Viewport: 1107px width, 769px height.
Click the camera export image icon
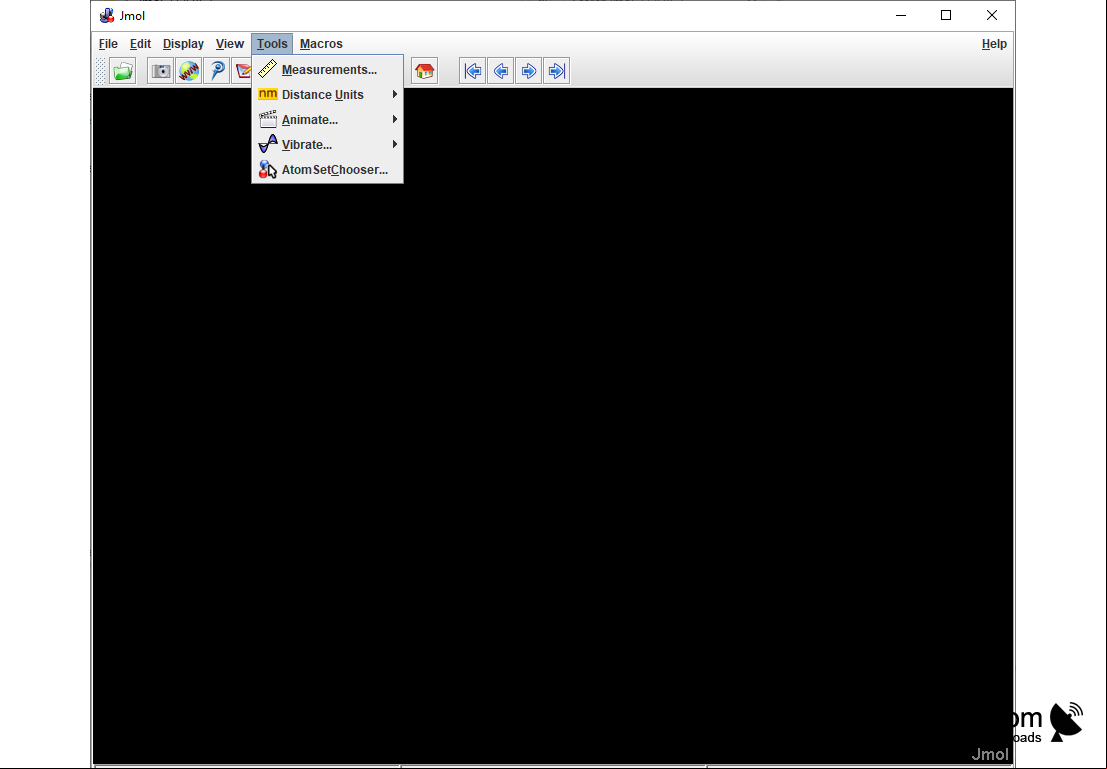(161, 71)
